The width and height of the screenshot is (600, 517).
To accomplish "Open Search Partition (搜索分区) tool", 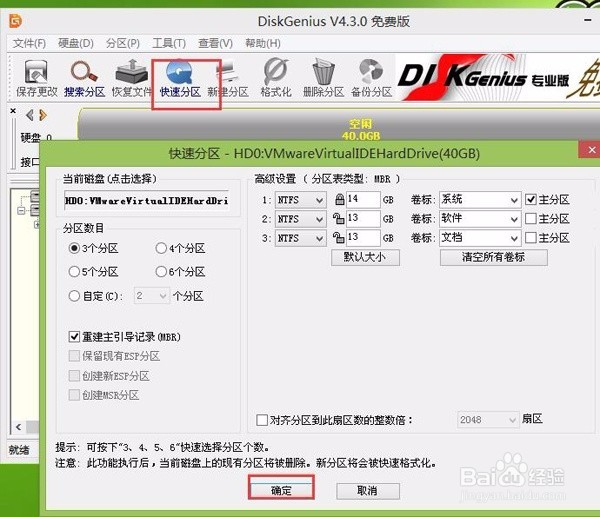I will point(84,78).
